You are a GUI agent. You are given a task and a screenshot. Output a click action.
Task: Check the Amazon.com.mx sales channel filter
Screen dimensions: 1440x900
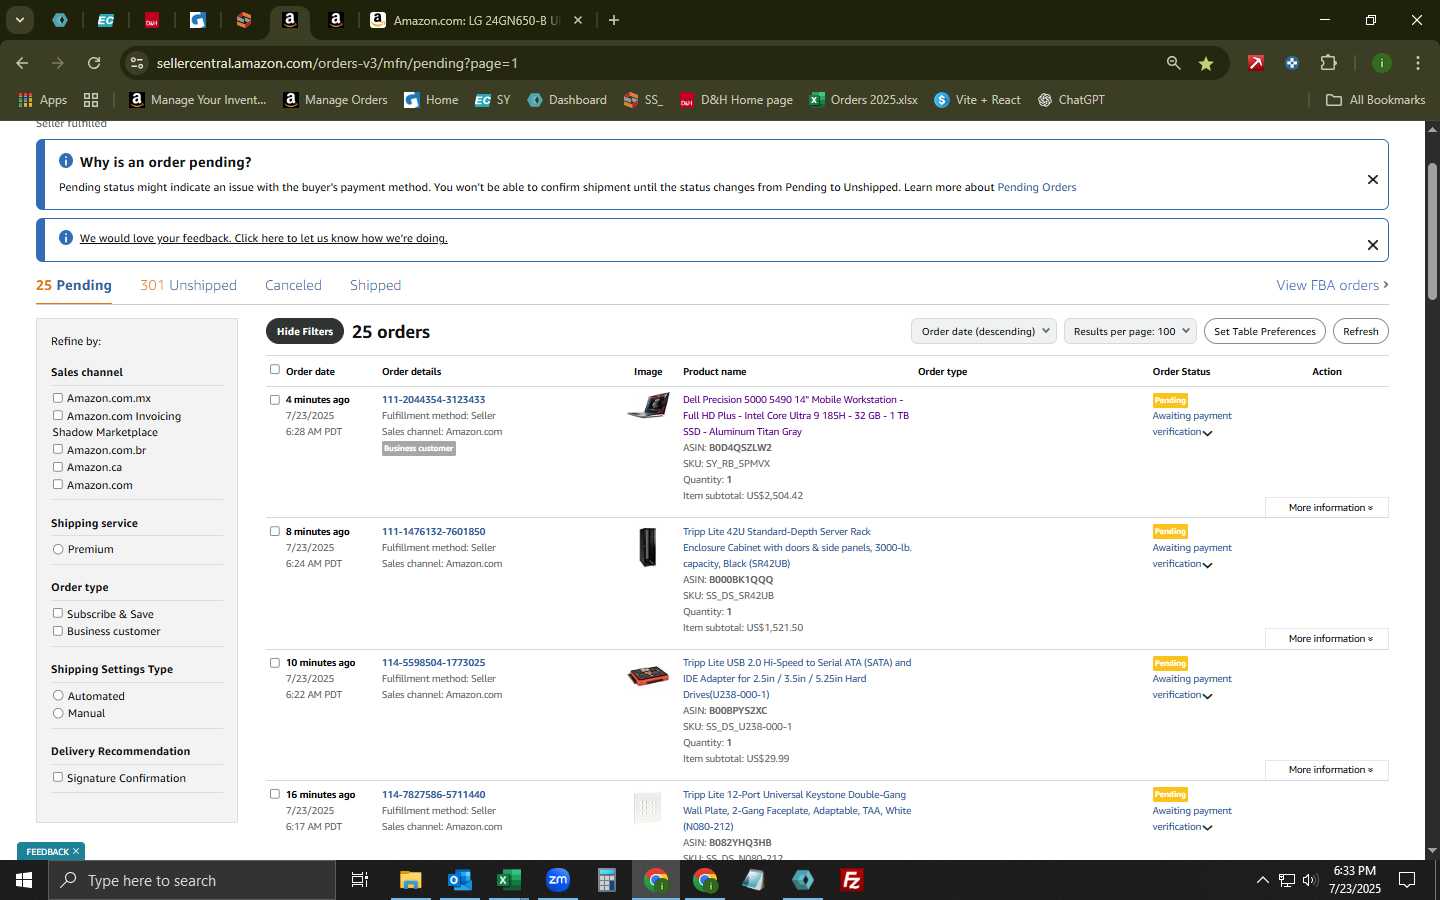[58, 398]
